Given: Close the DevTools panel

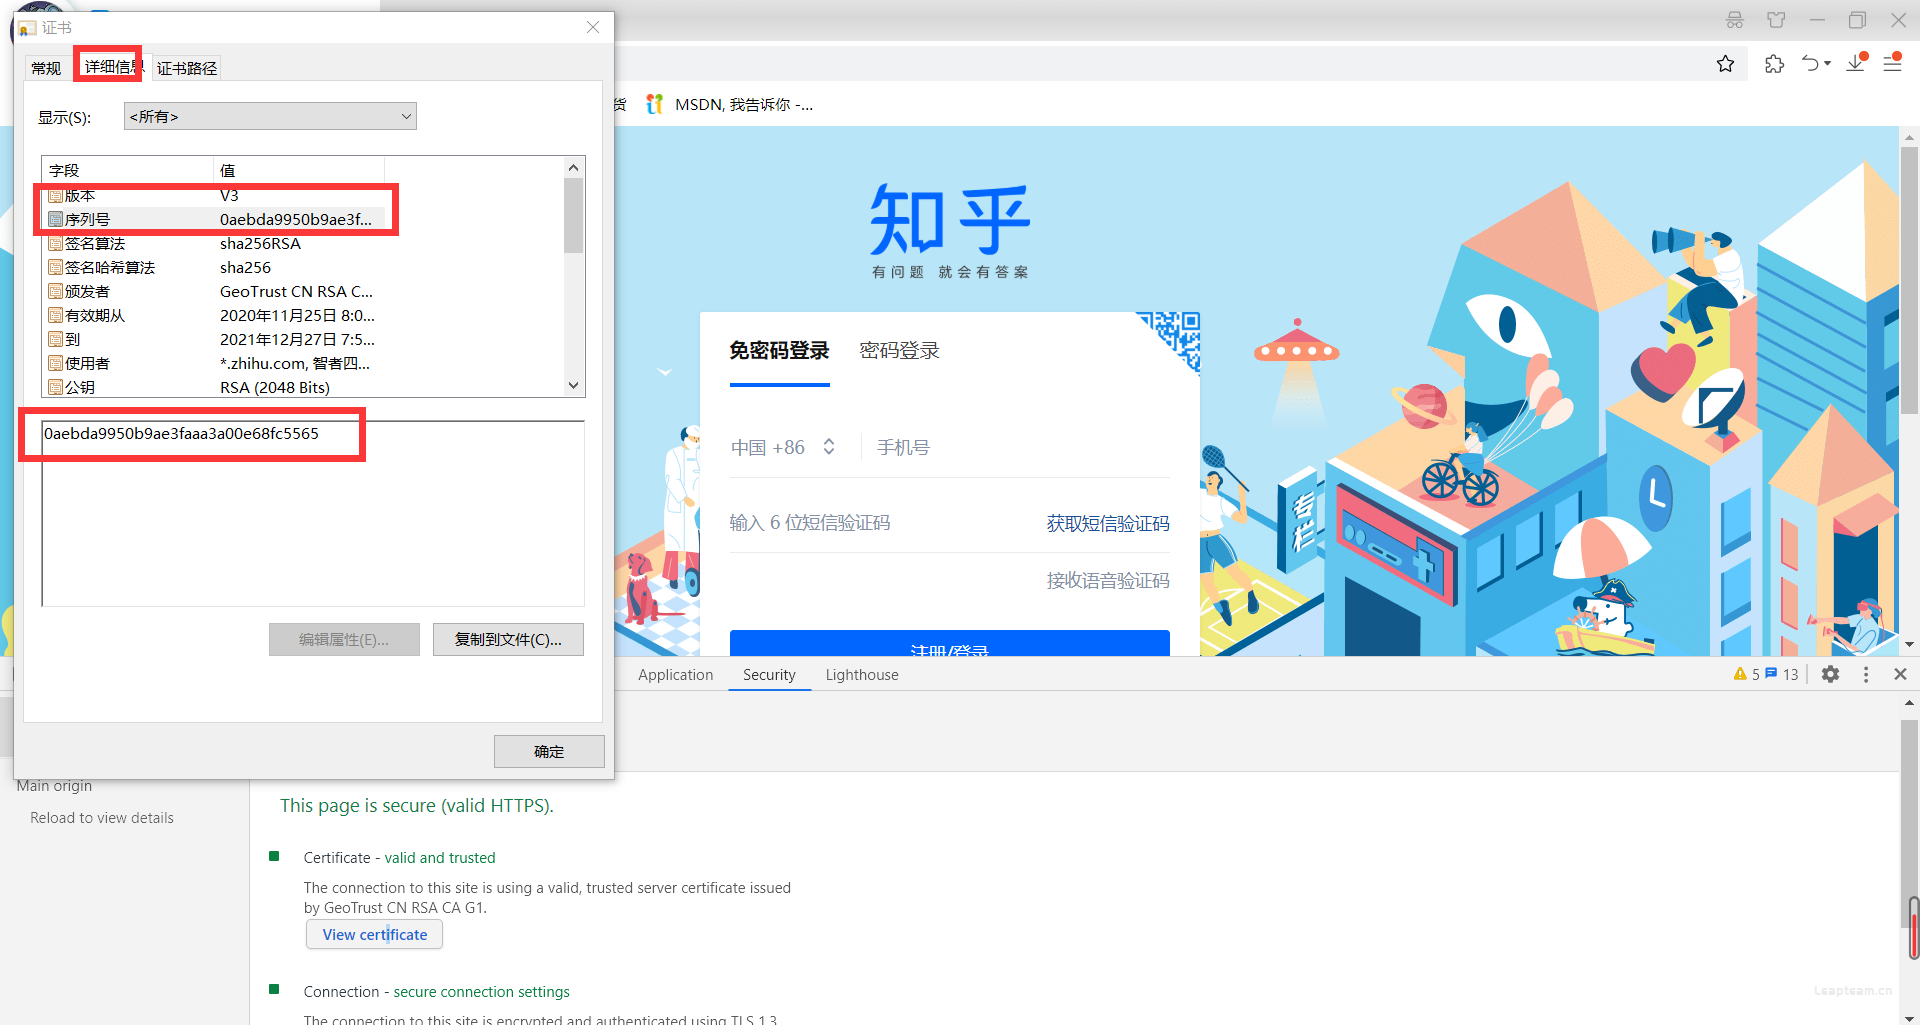Looking at the screenshot, I should [1900, 674].
